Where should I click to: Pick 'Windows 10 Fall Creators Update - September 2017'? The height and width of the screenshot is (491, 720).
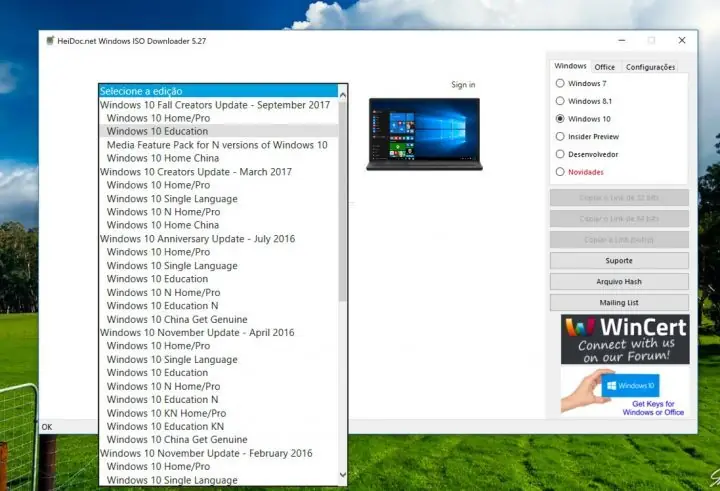click(219, 105)
